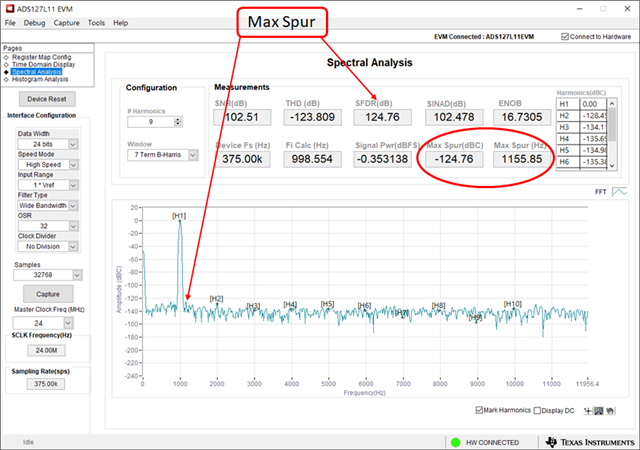
Task: Adjust the # Harmonics stepper arrows
Action: coord(178,122)
